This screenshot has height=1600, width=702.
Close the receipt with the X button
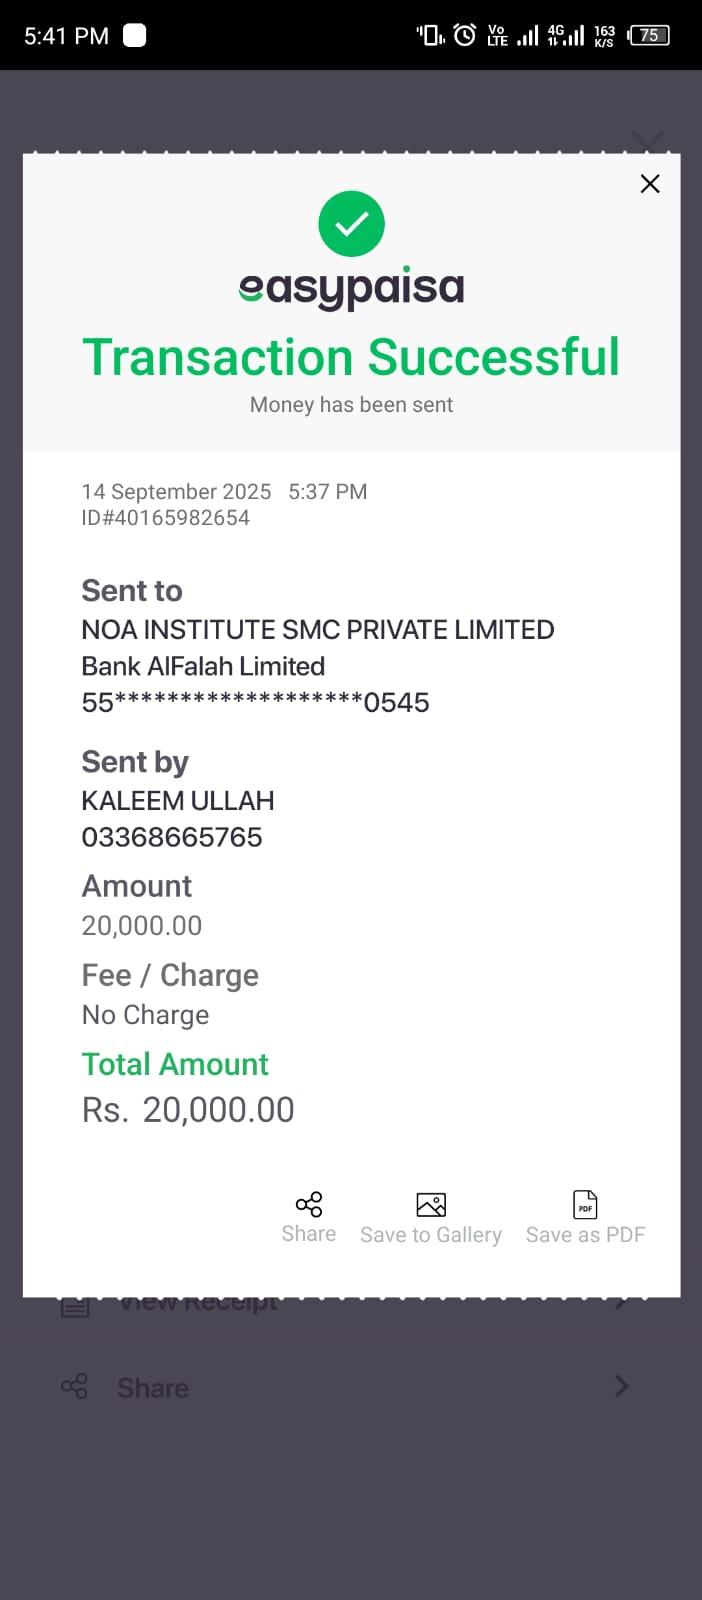click(650, 184)
